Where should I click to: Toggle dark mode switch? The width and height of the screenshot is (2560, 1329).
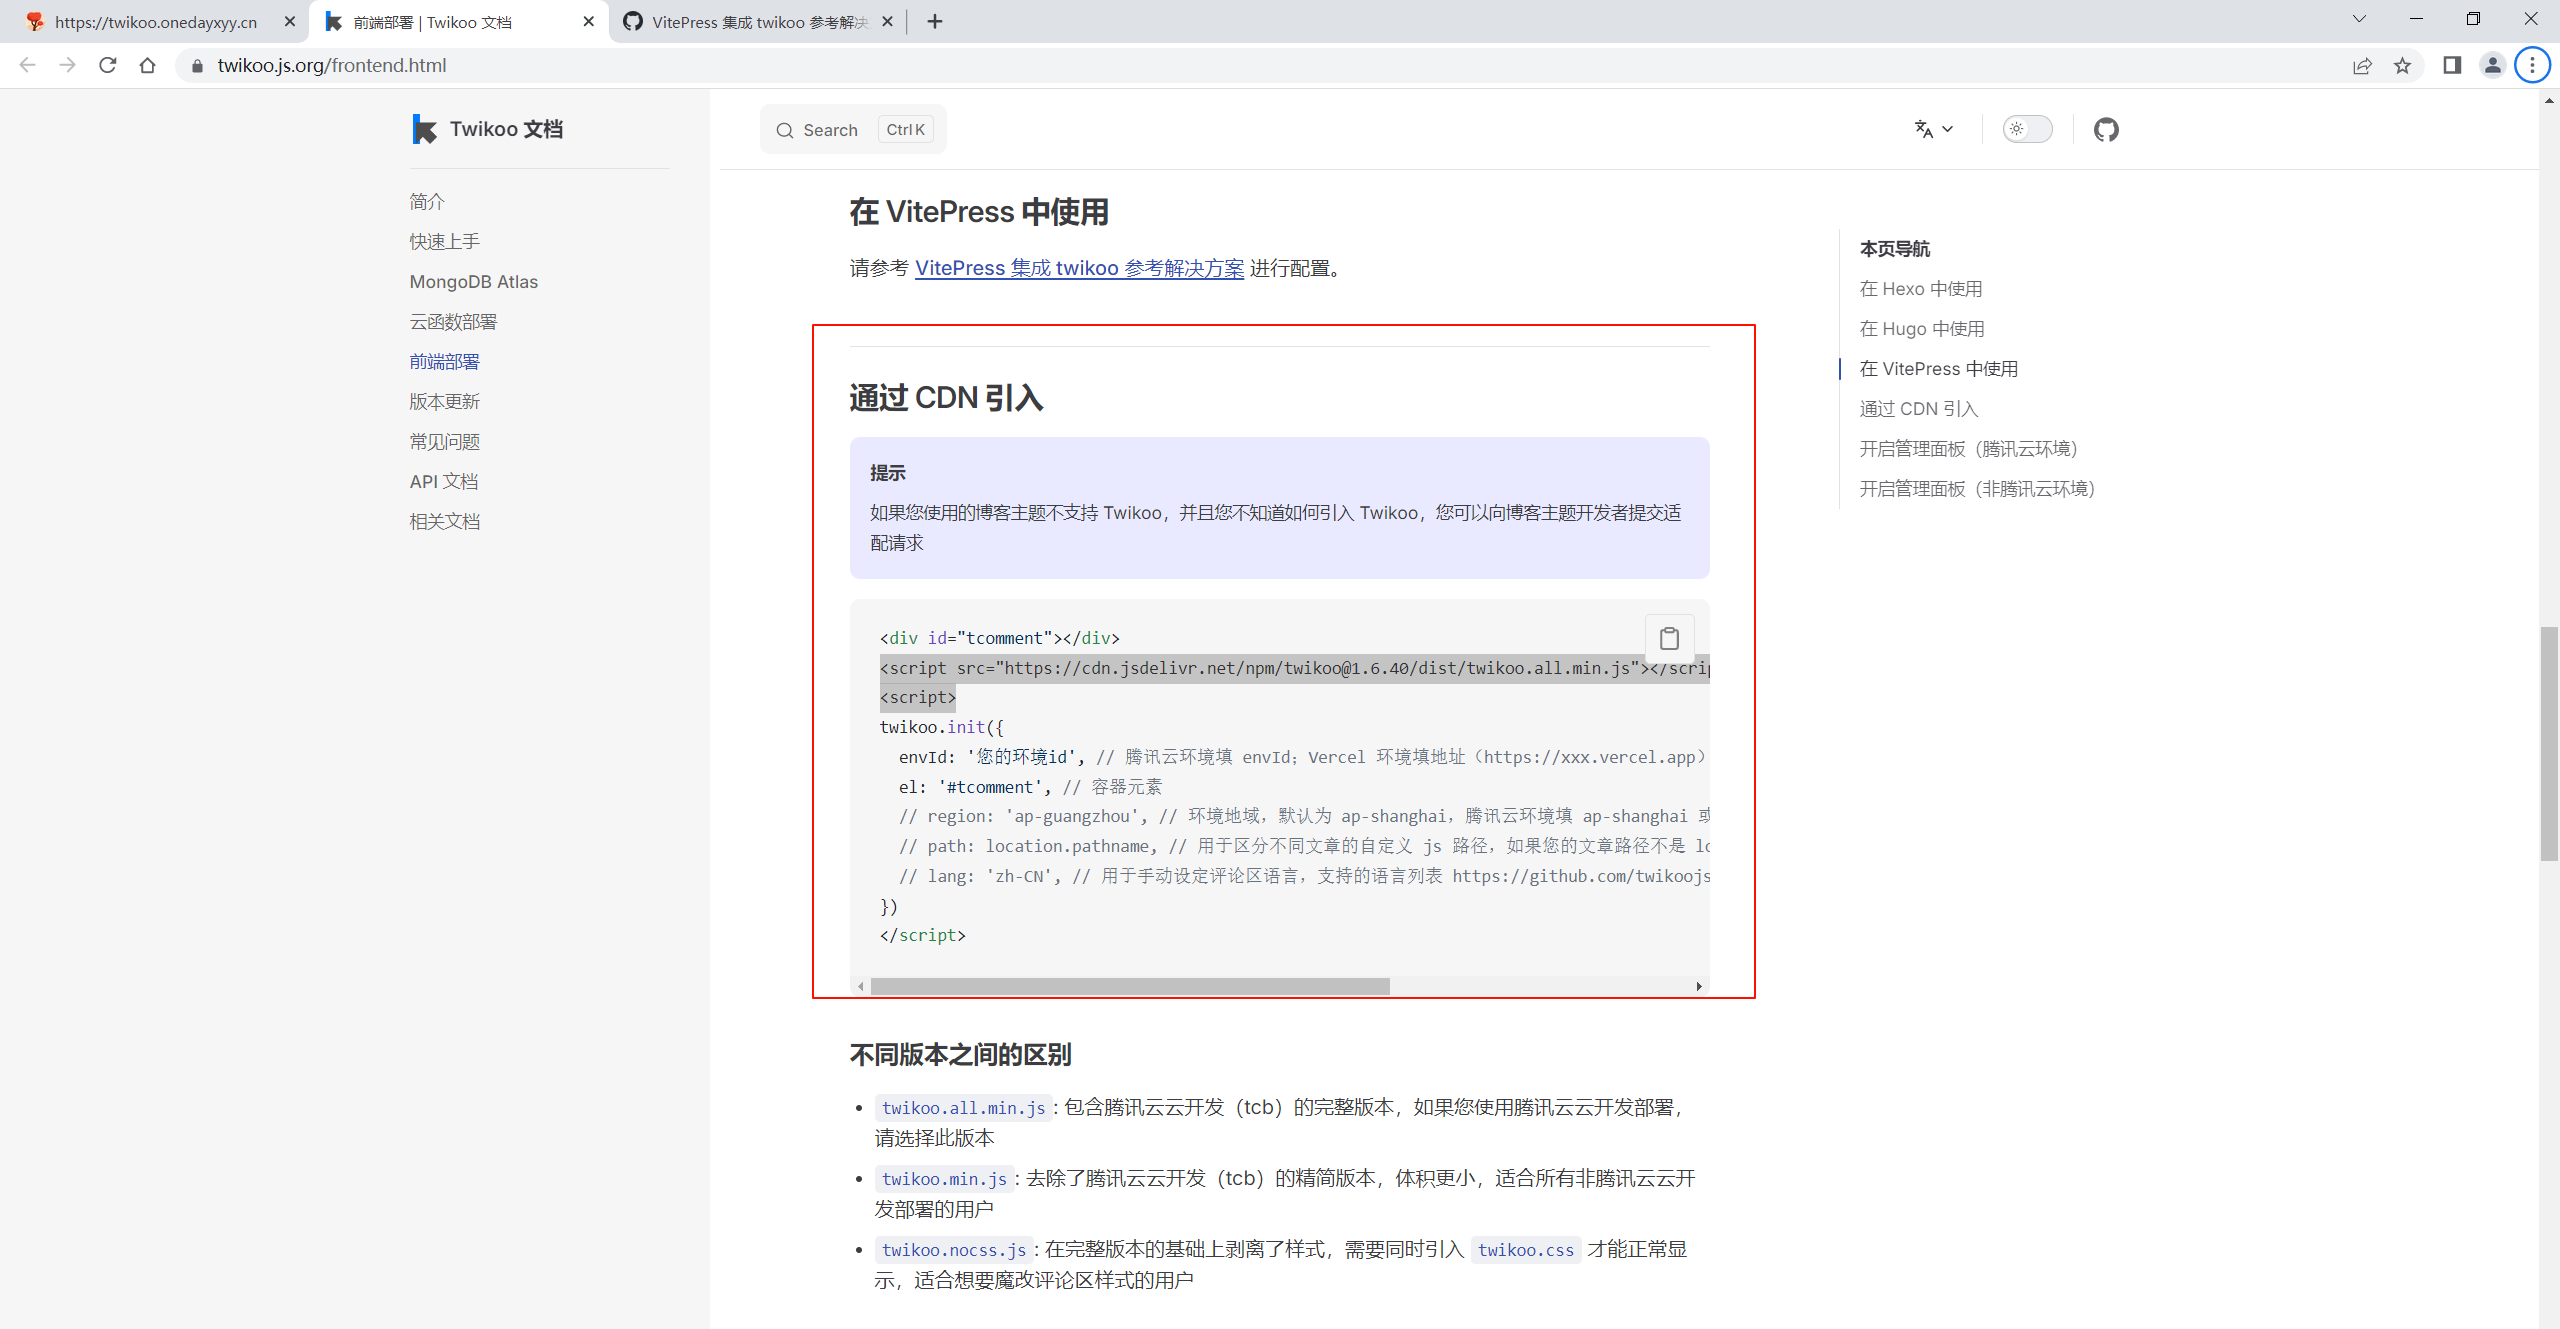(2027, 129)
